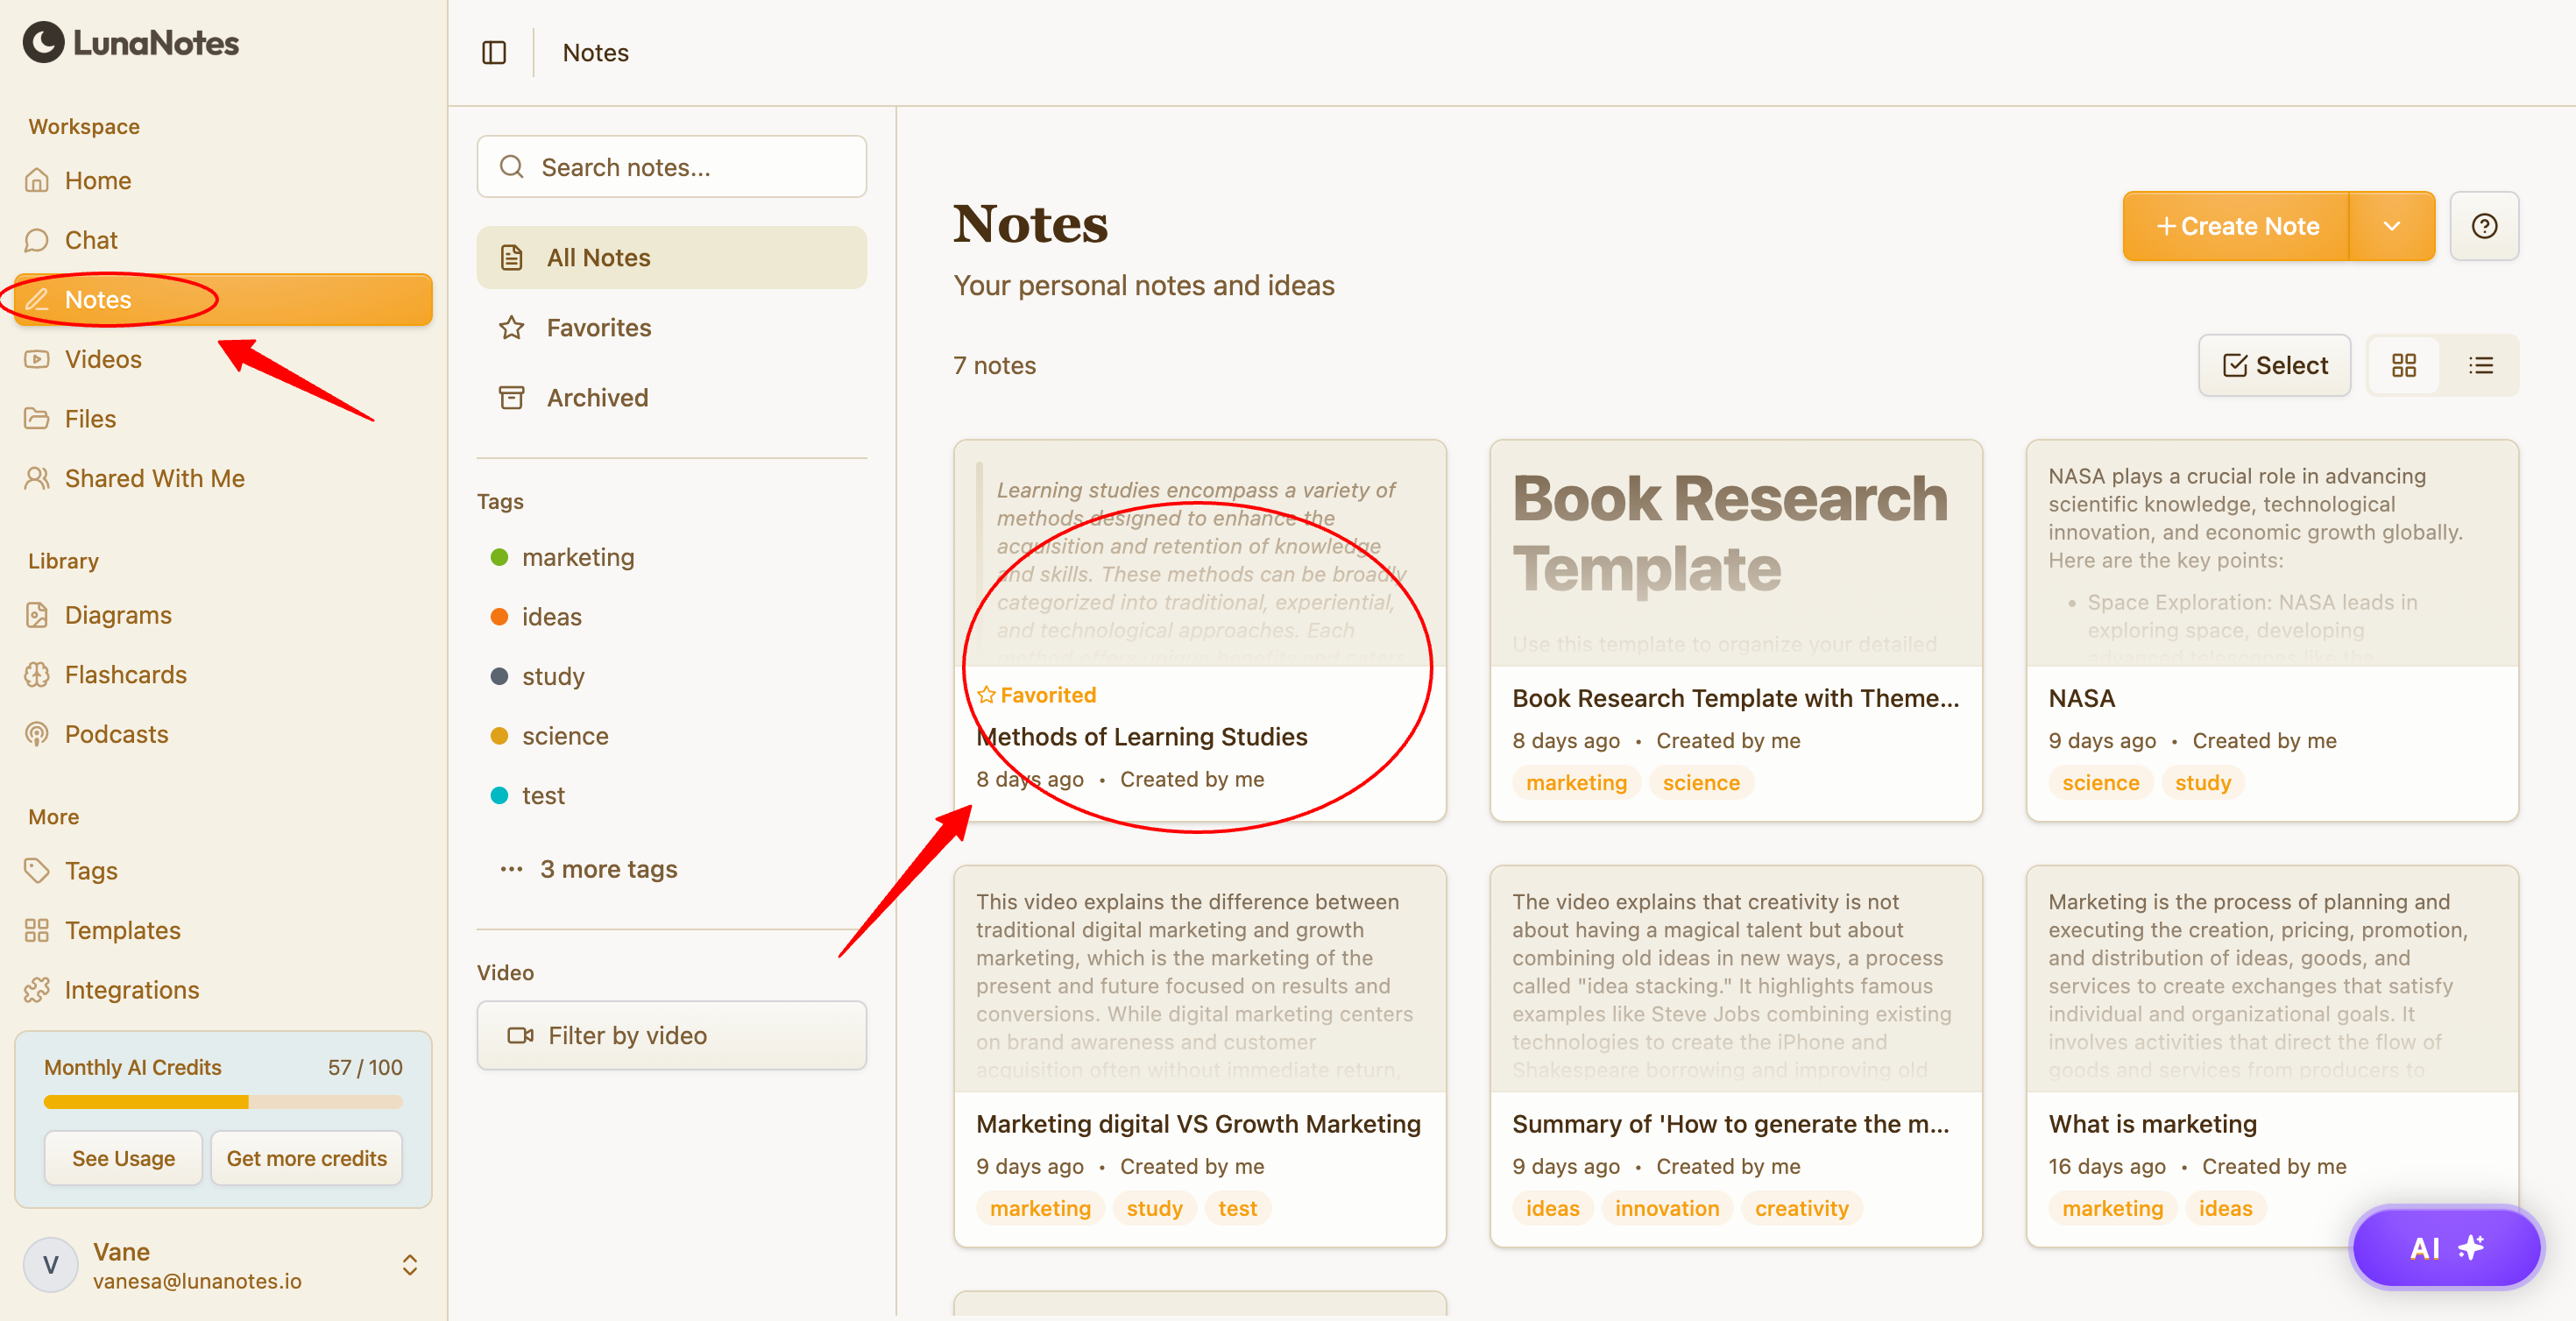Open Flashcards from the Library sidebar
The height and width of the screenshot is (1321, 2576).
pos(125,674)
